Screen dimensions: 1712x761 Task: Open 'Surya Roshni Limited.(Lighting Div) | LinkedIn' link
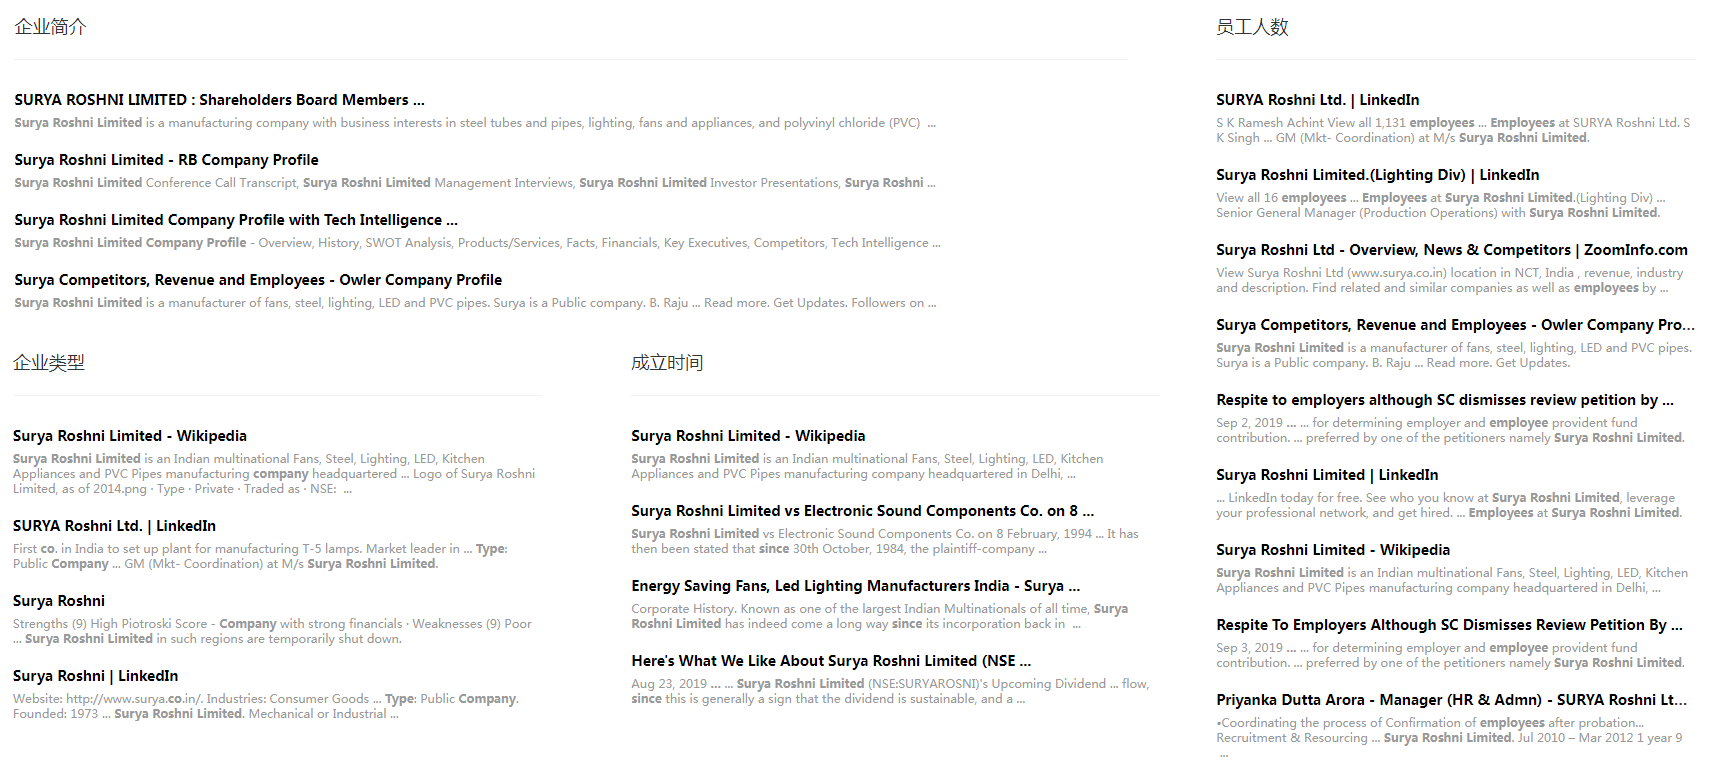1377,175
